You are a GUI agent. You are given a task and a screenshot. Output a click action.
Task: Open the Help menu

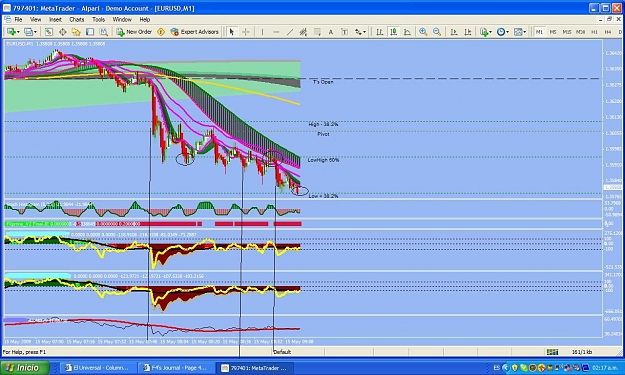[x=145, y=19]
